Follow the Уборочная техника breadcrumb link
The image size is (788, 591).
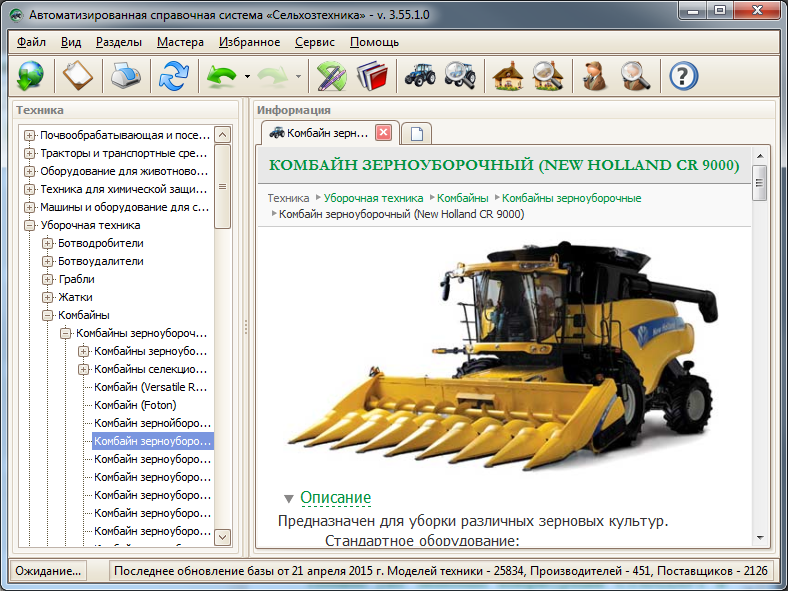click(x=373, y=198)
